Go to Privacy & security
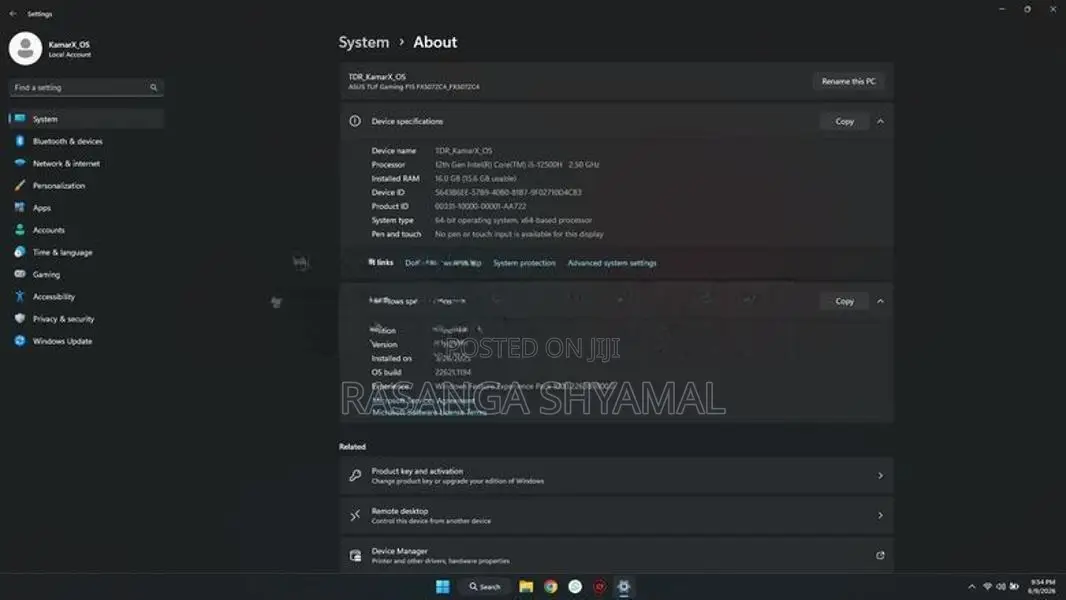 (x=86, y=319)
